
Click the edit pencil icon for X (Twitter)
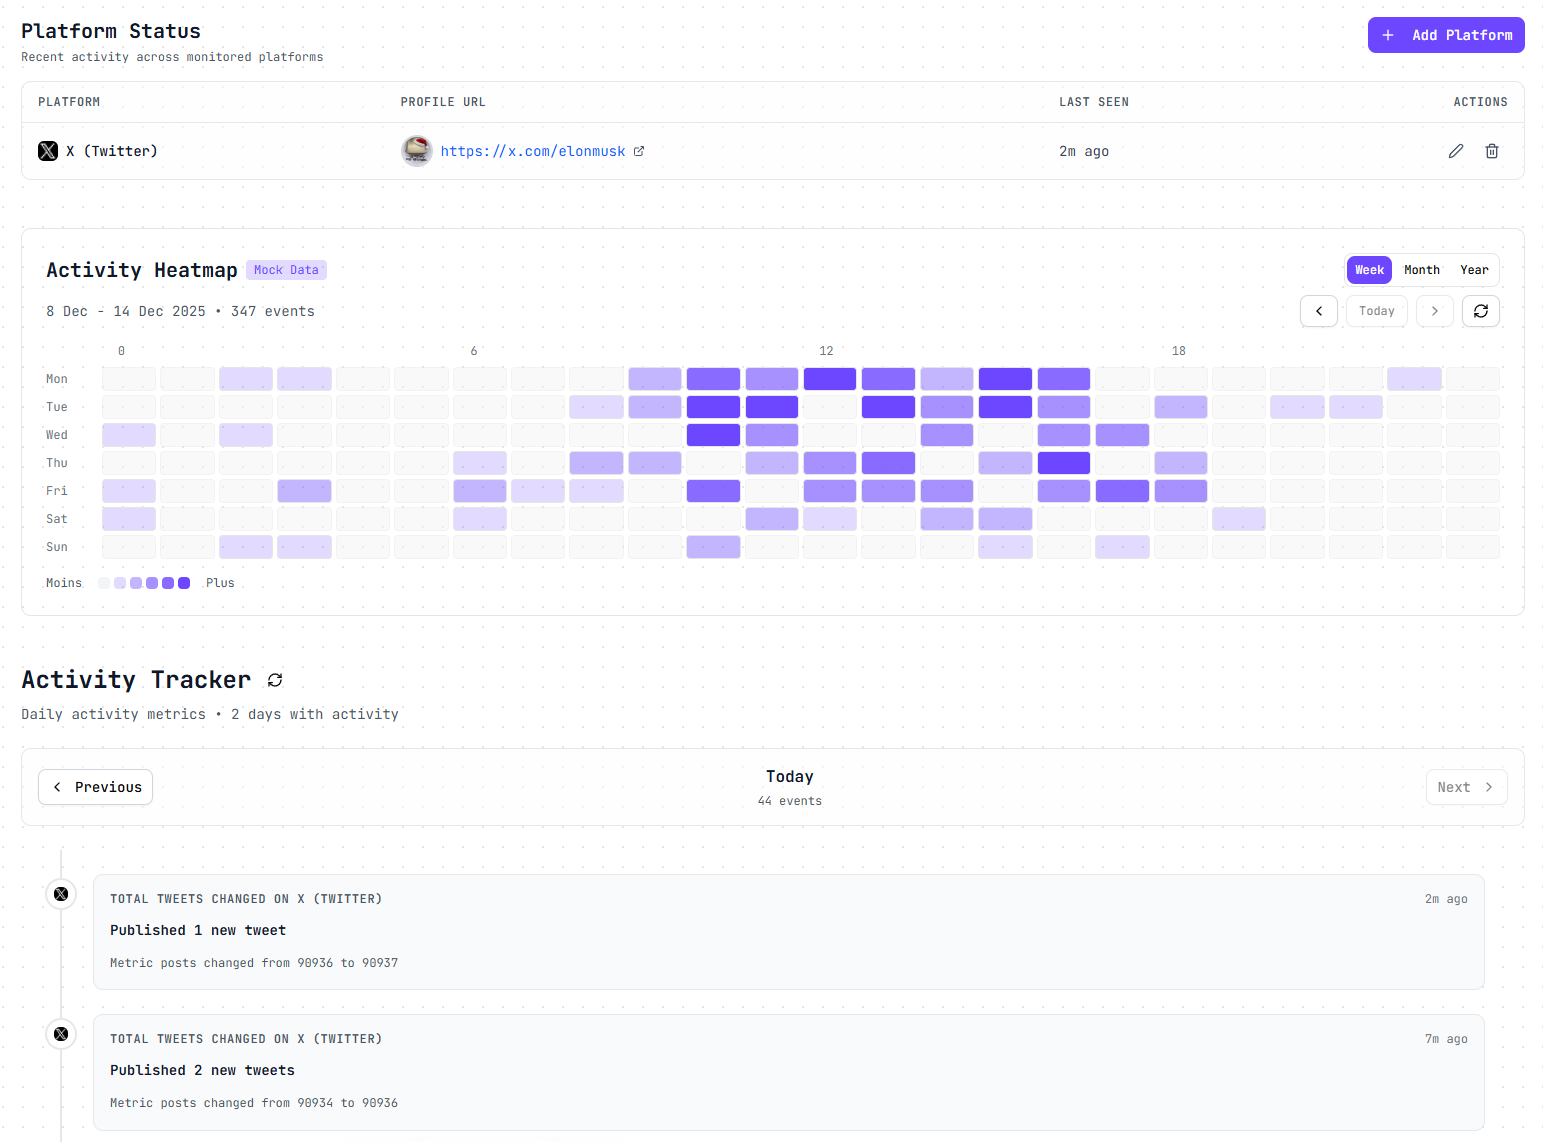(x=1456, y=151)
